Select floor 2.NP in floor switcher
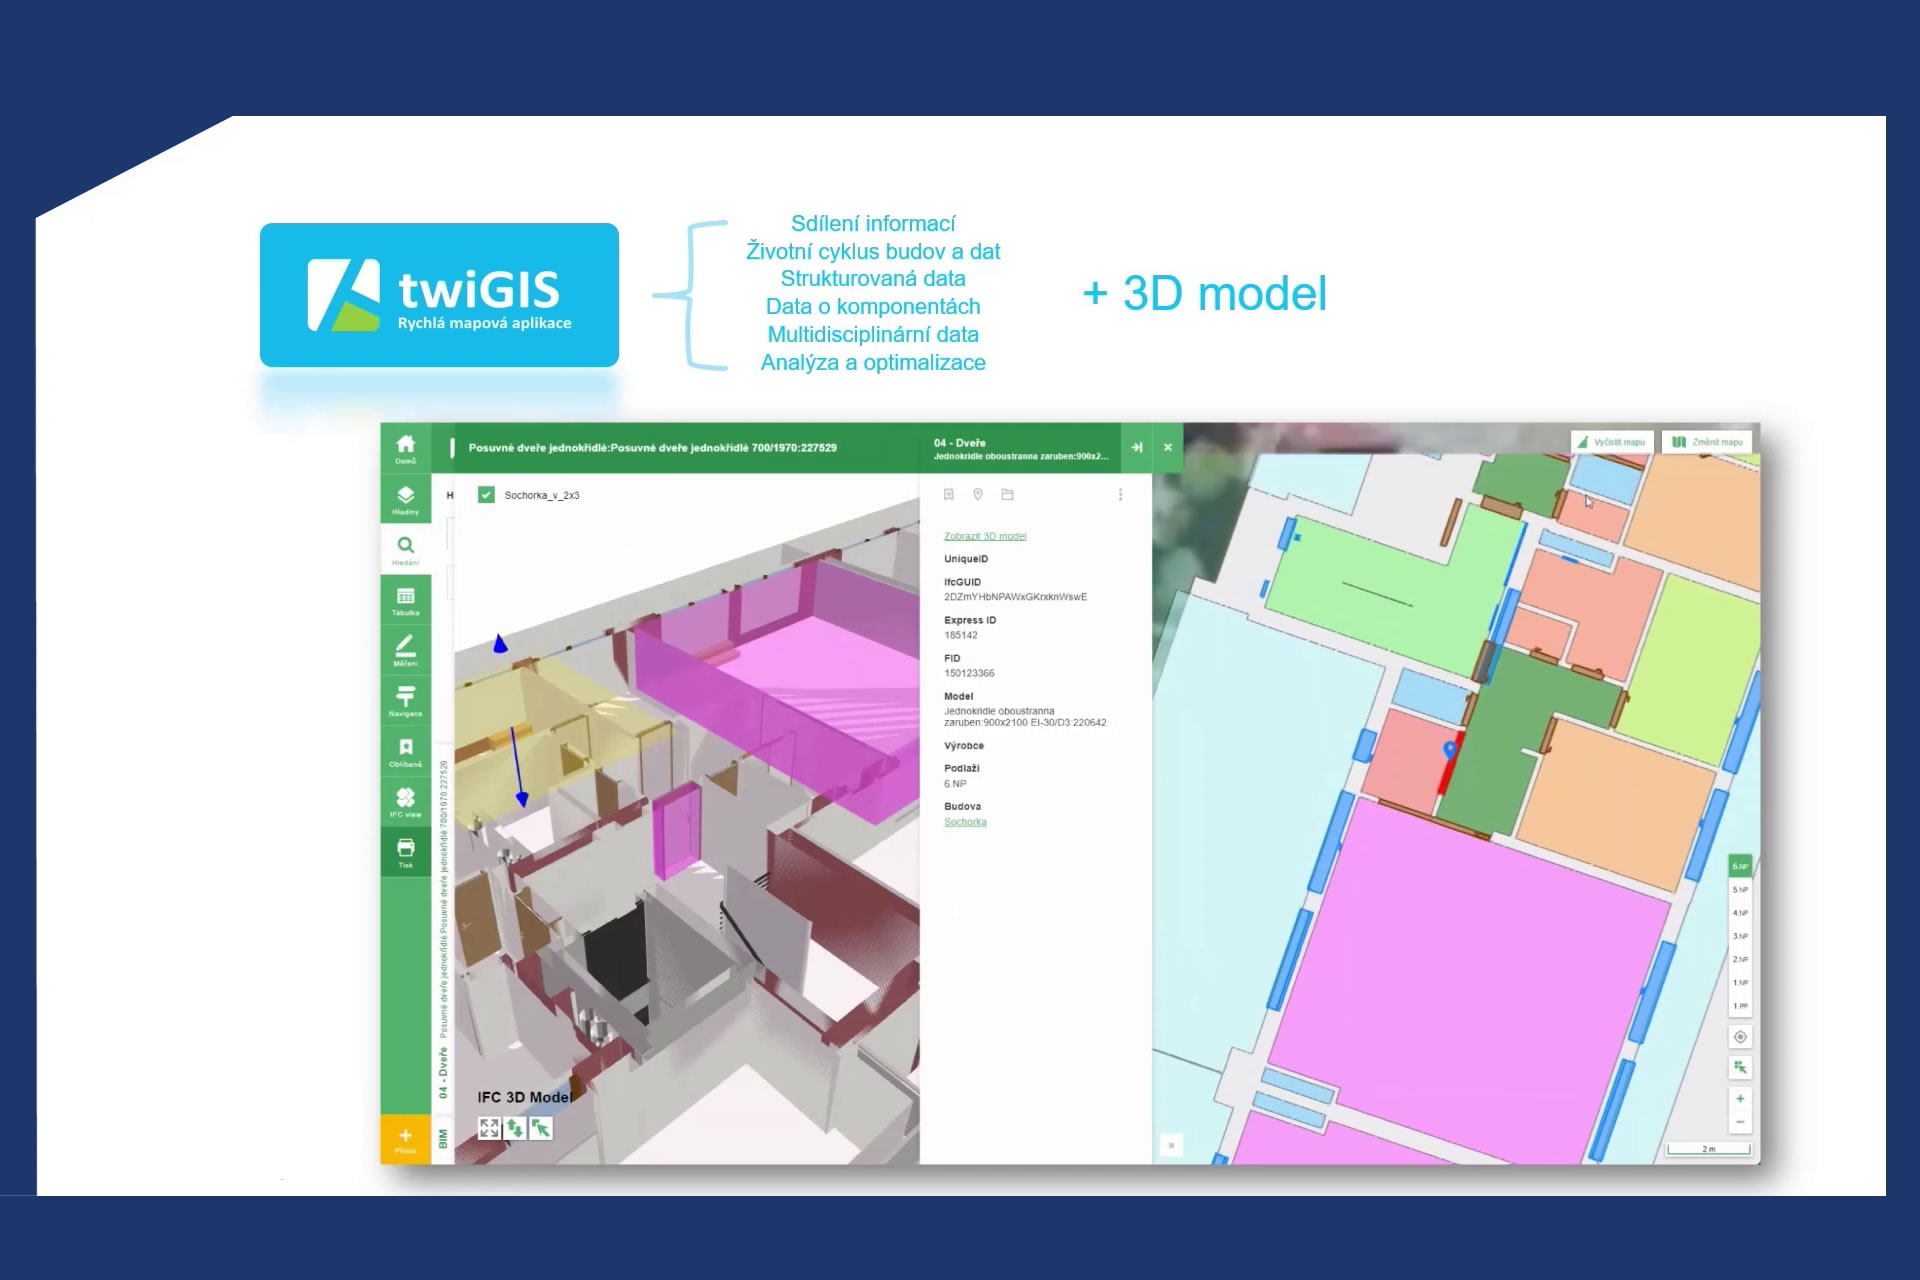Screen dimensions: 1920x1280 click(1740, 959)
